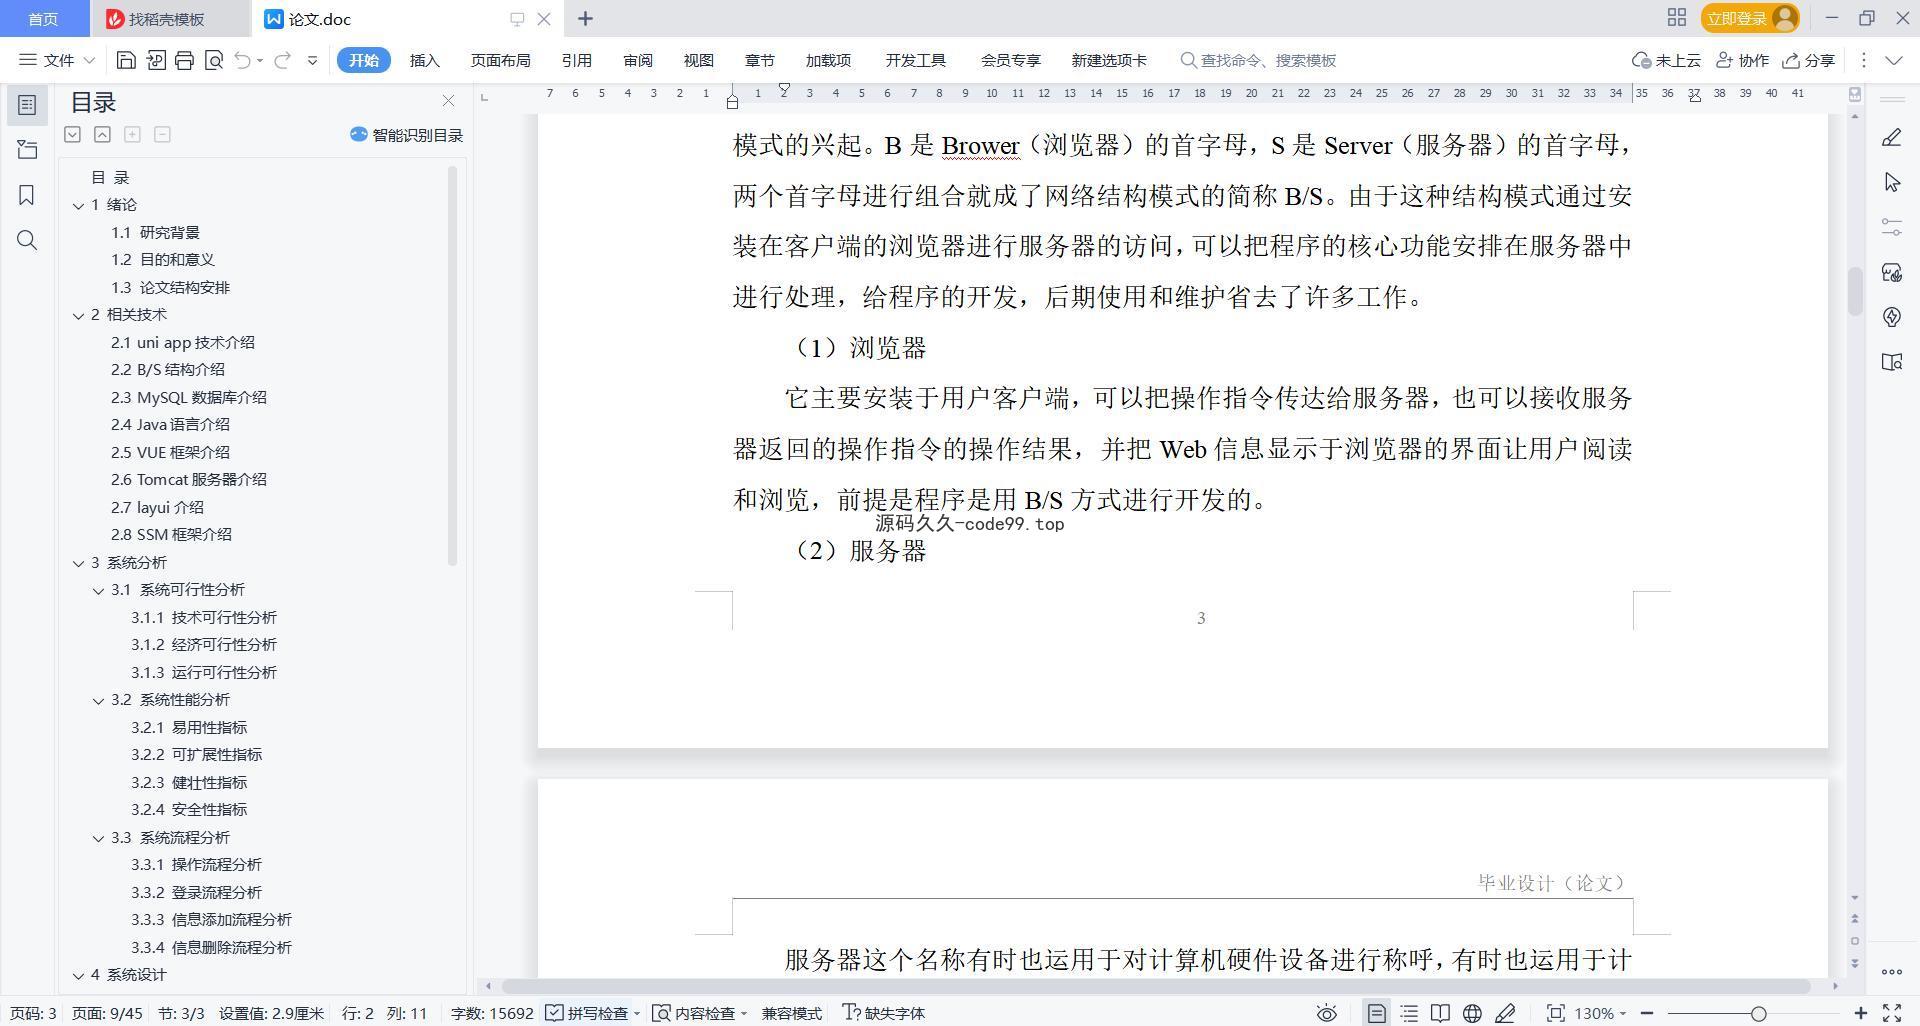The image size is (1920, 1026).
Task: Close the TOC panel X button
Action: click(x=448, y=101)
